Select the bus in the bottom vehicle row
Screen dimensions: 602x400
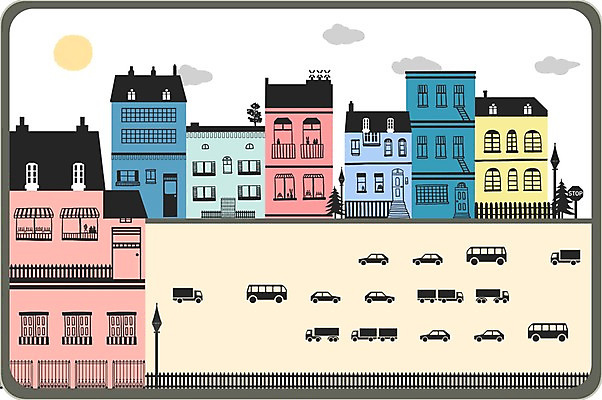coord(547,332)
